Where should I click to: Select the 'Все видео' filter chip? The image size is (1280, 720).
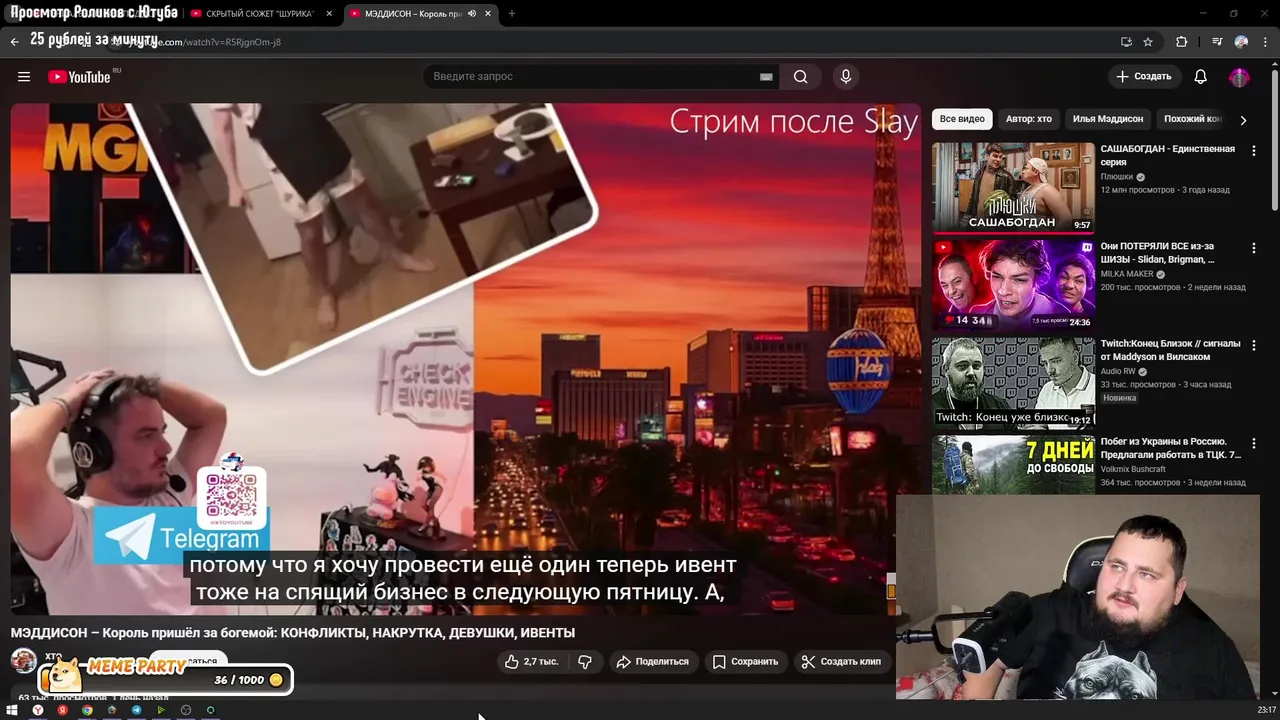962,119
